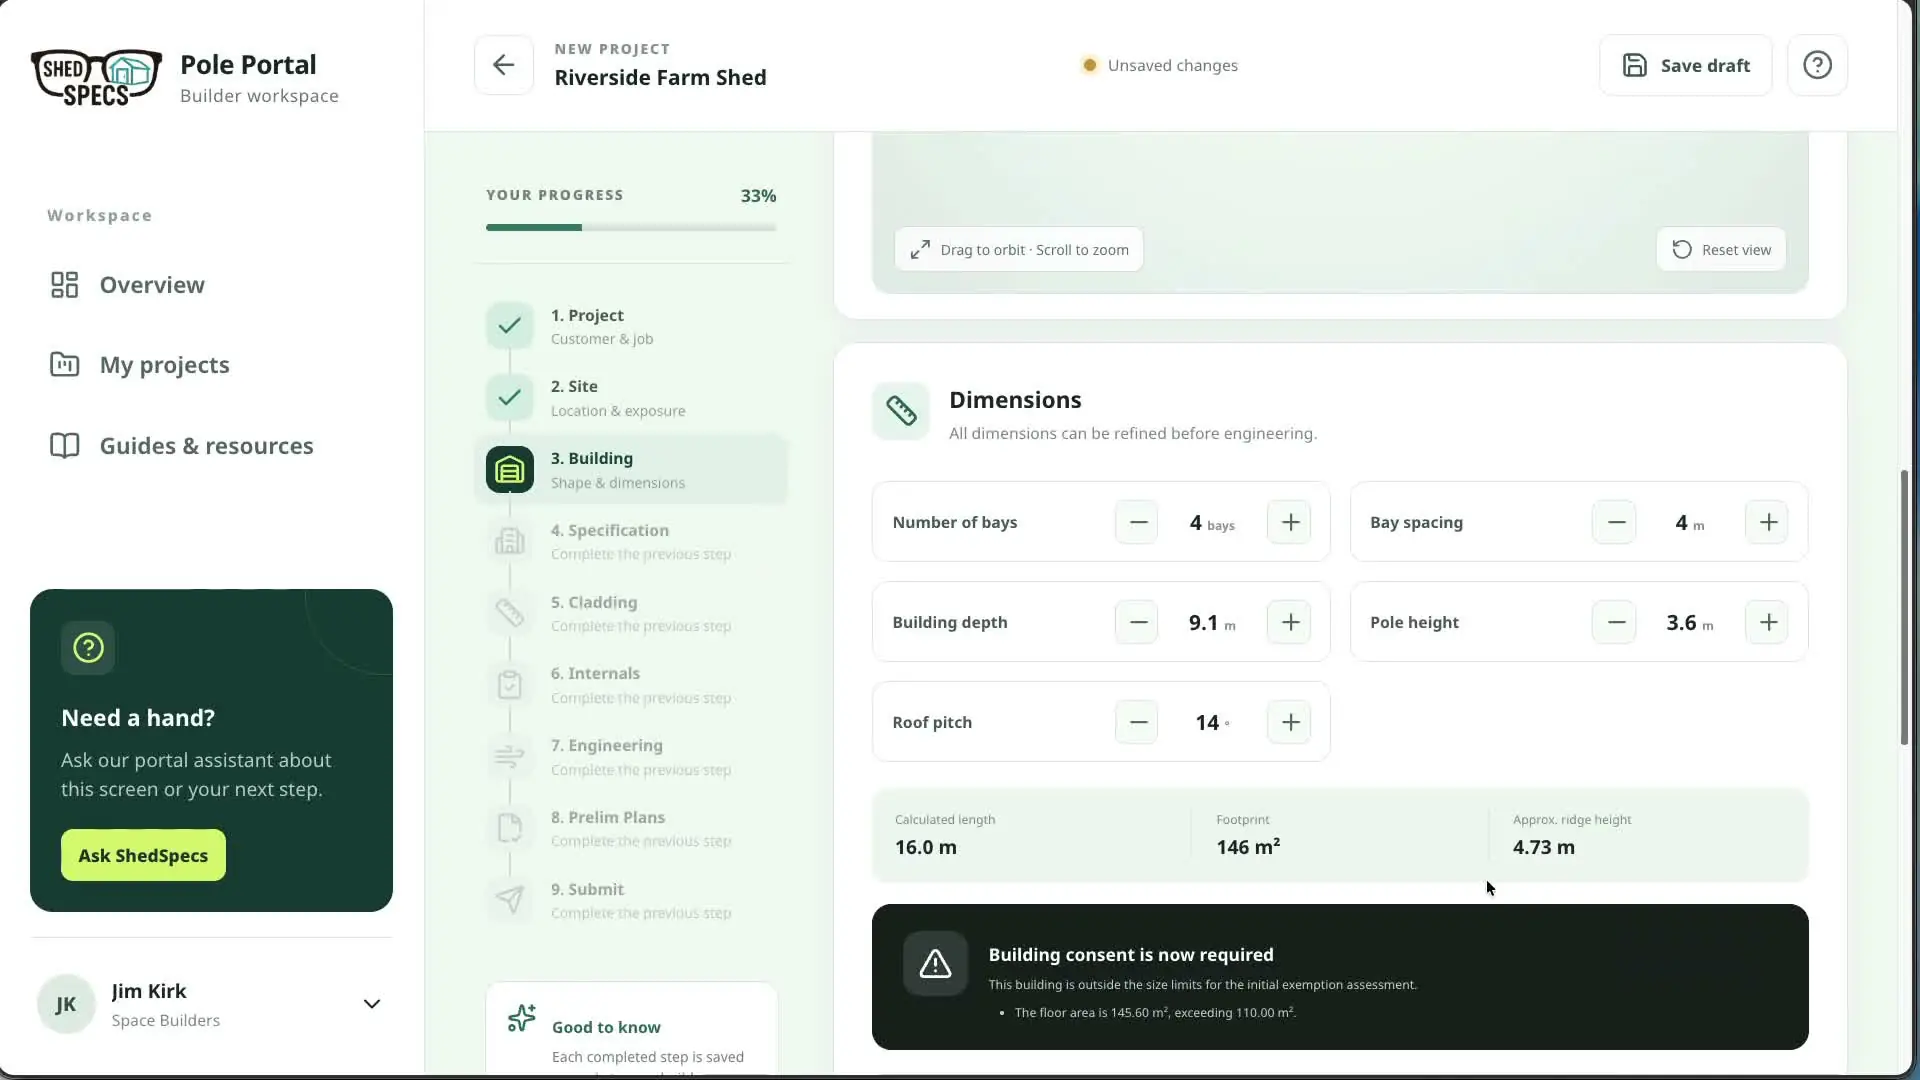The height and width of the screenshot is (1080, 1920).
Task: Click the building consent warning icon
Action: click(x=935, y=964)
